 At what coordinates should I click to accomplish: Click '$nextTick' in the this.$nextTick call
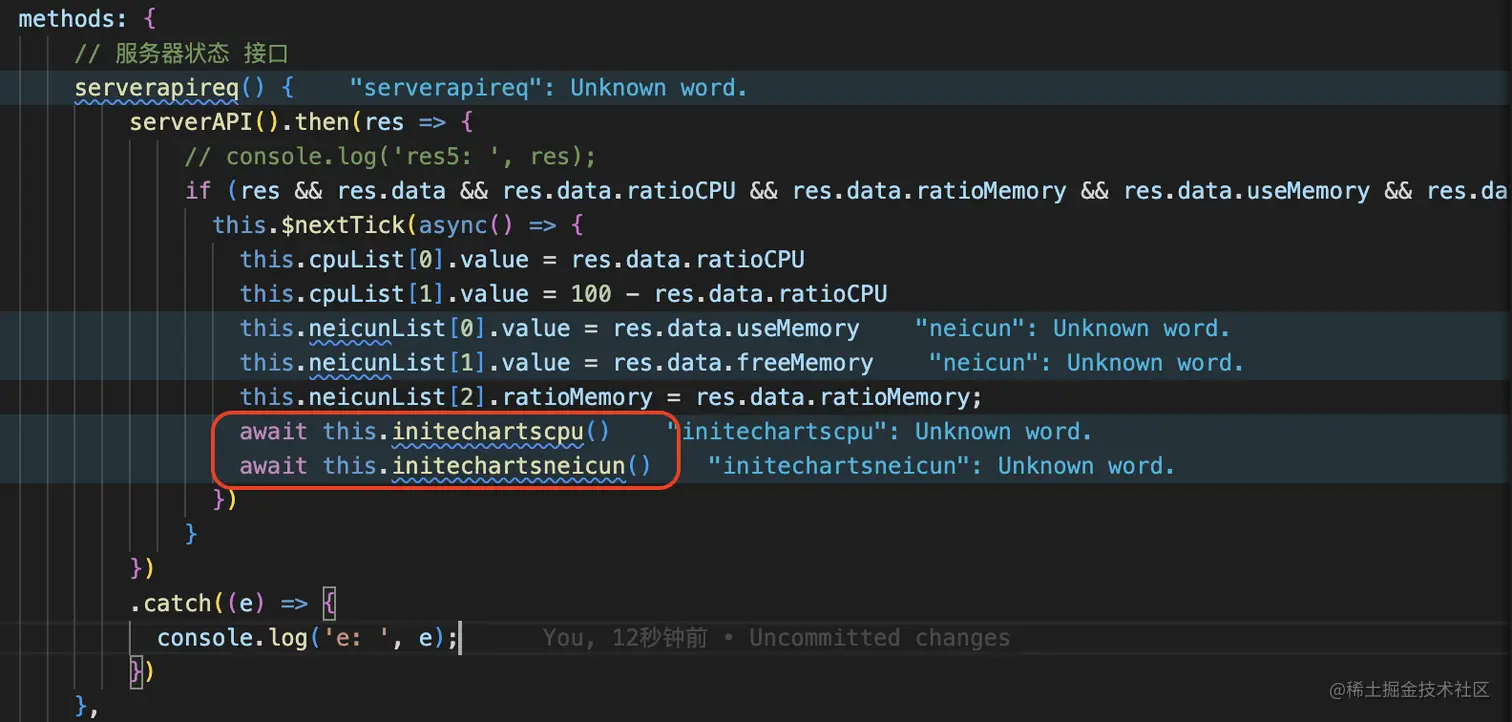click(x=343, y=225)
